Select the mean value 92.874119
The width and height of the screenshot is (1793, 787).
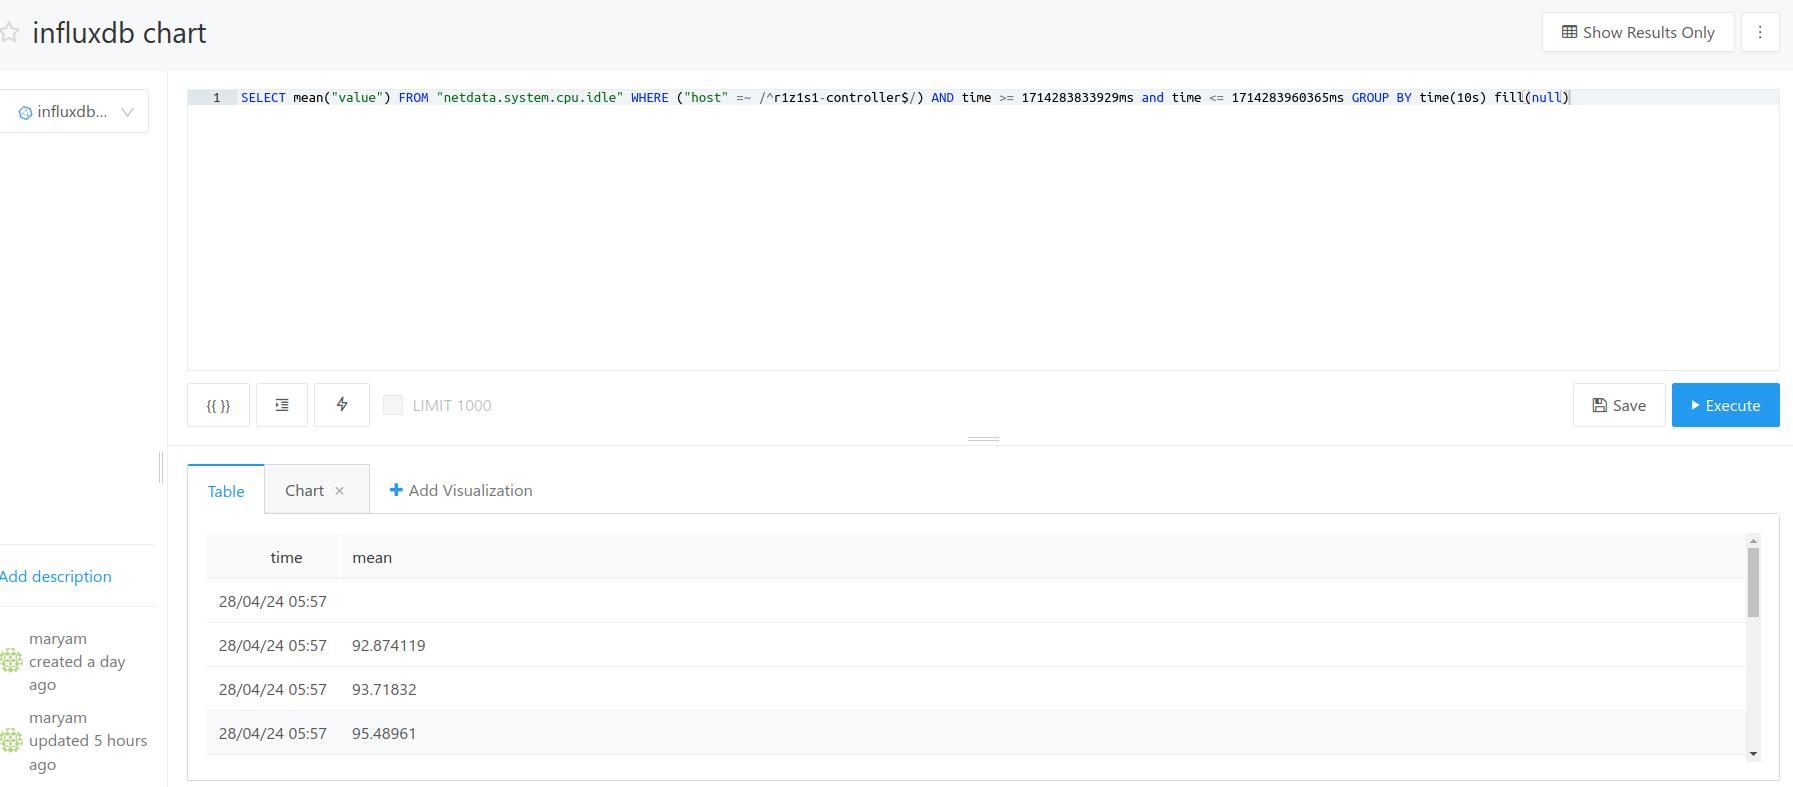pyautogui.click(x=389, y=645)
